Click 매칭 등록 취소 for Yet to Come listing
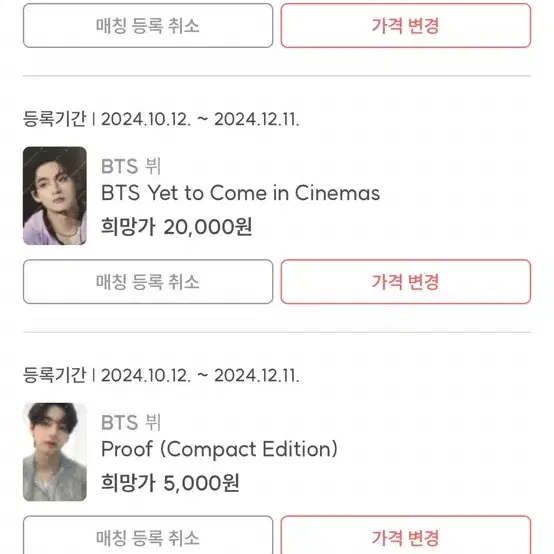This screenshot has width=554, height=554. [148, 282]
